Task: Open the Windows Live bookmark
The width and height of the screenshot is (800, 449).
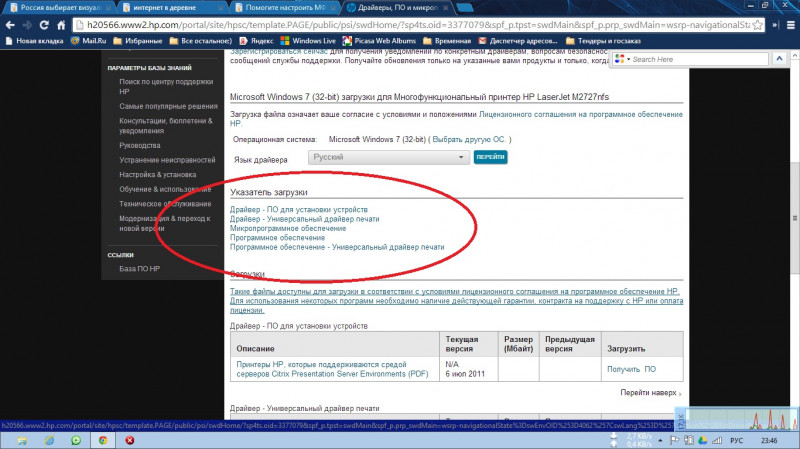Action: point(308,41)
